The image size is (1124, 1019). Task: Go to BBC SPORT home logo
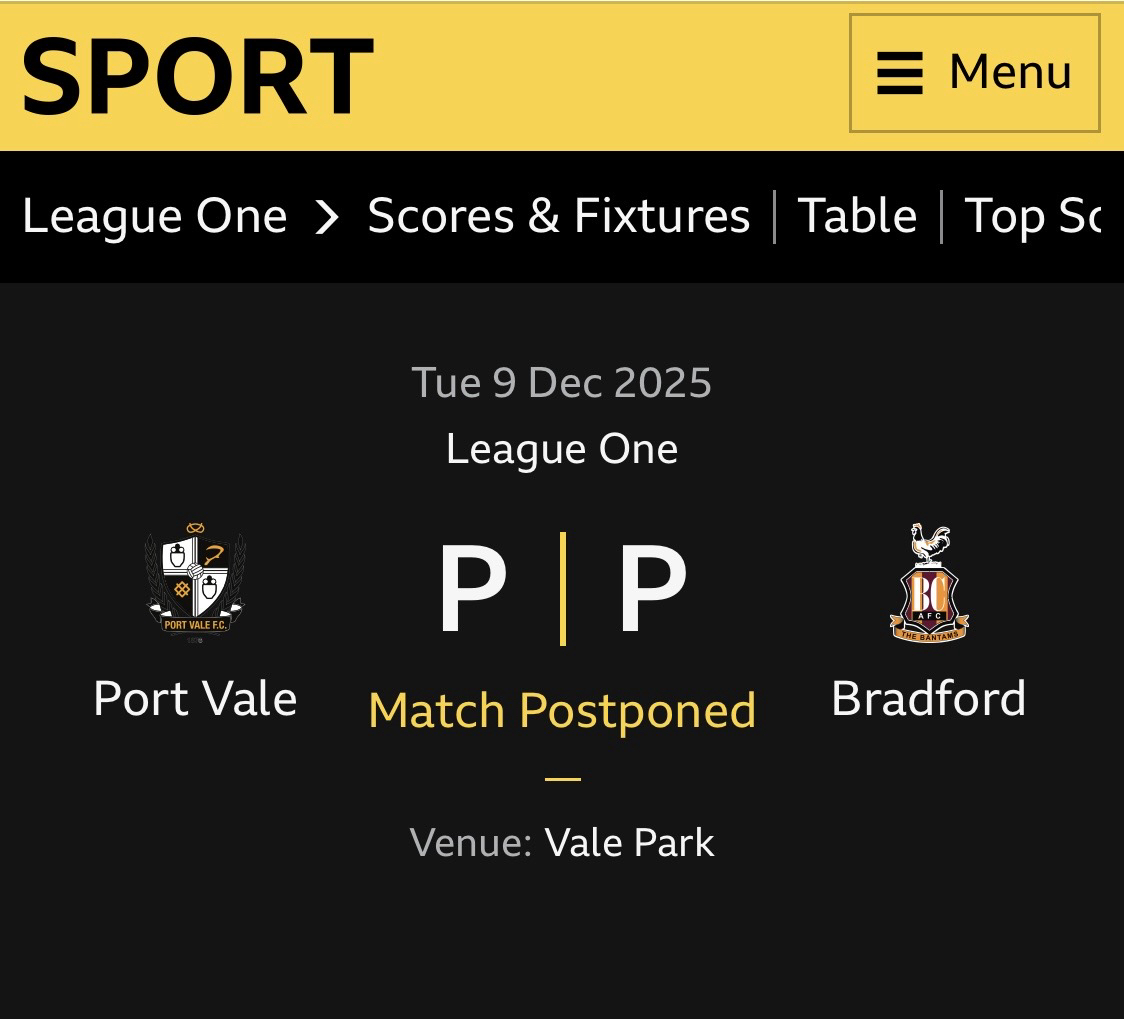[197, 76]
